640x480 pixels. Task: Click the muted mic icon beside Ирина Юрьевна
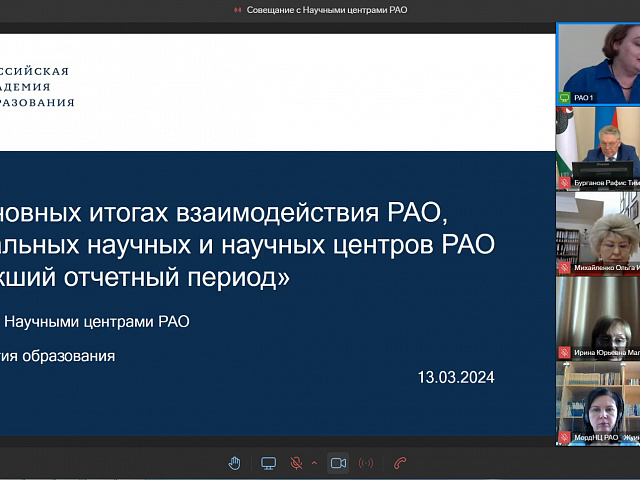point(565,353)
